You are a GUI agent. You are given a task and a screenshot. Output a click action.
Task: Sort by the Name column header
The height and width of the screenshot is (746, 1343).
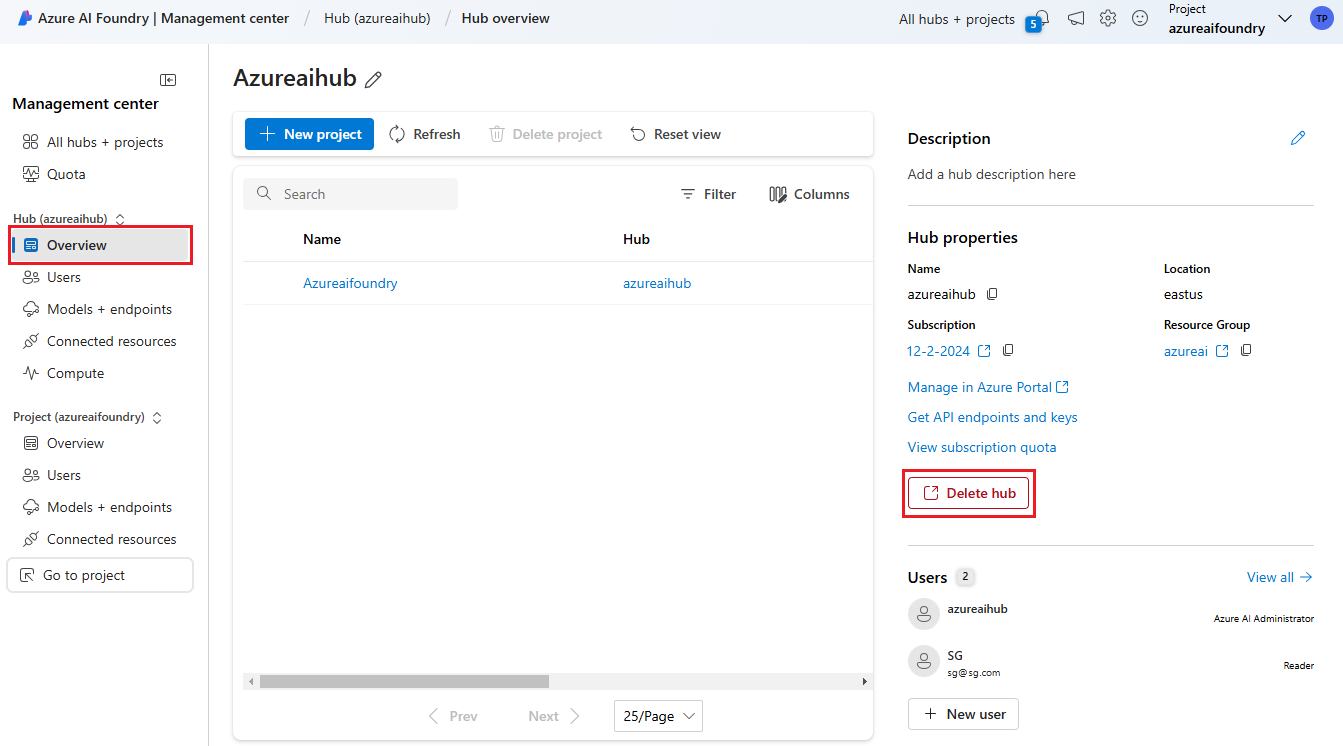coord(322,239)
